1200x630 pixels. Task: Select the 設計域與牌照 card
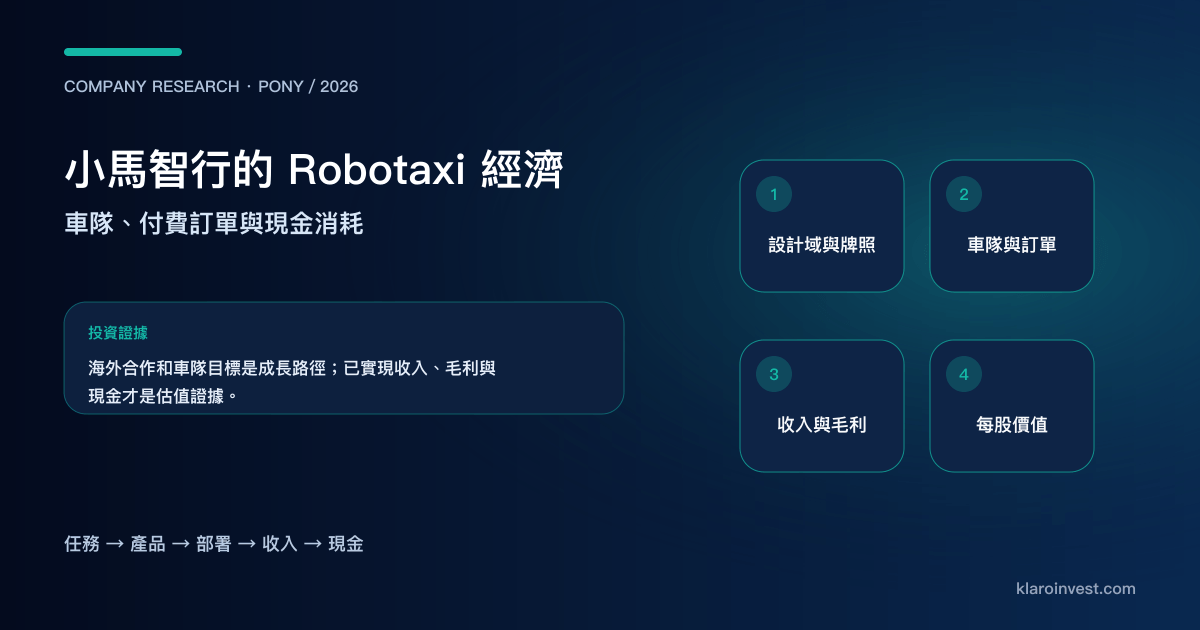pyautogui.click(x=822, y=226)
